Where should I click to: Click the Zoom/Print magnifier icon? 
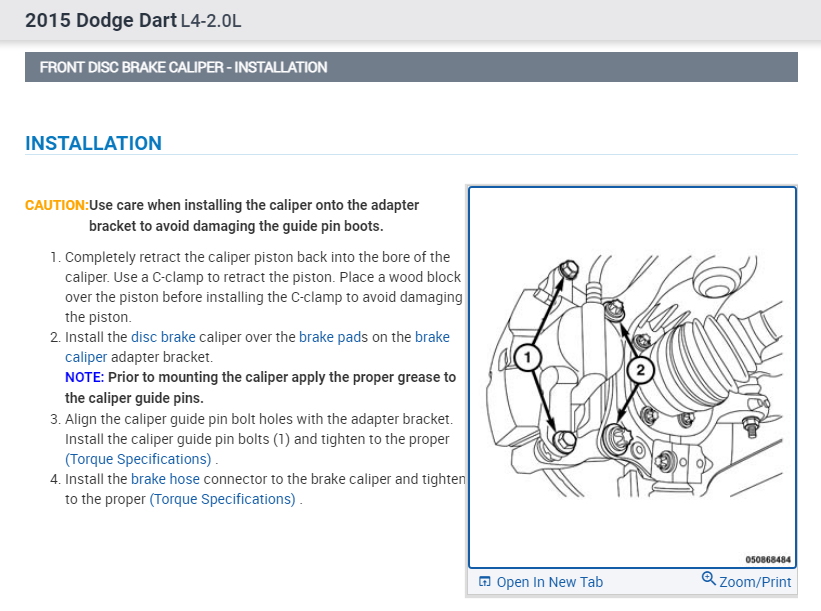[708, 578]
